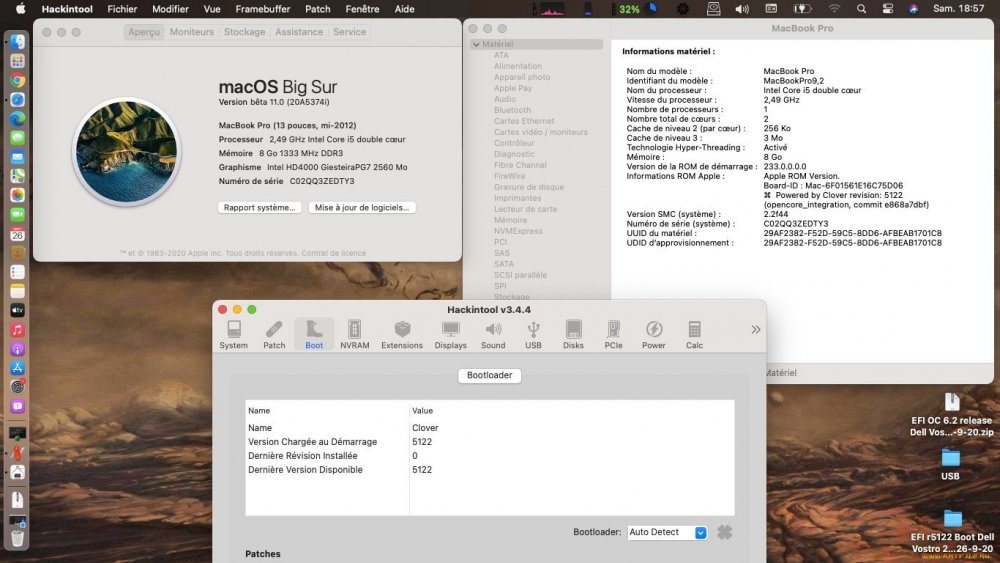The width and height of the screenshot is (1000, 563).
Task: Open the Fichier menu
Action: tap(122, 9)
